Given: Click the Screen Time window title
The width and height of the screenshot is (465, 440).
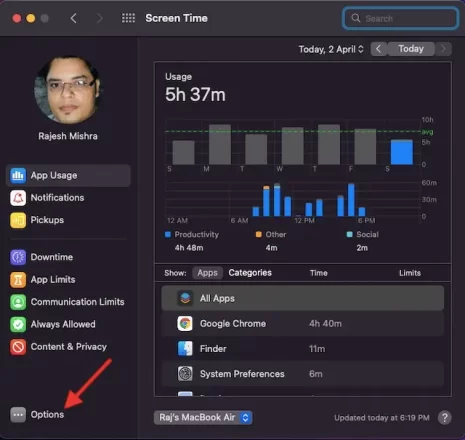Looking at the screenshot, I should coord(177,18).
